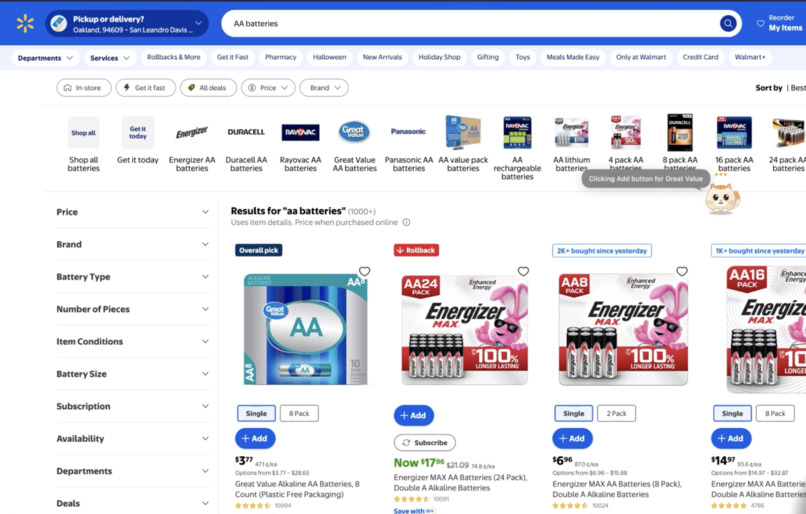This screenshot has width=806, height=514.
Task: Open the Energizer AA batteries brand tile
Action: tap(192, 144)
